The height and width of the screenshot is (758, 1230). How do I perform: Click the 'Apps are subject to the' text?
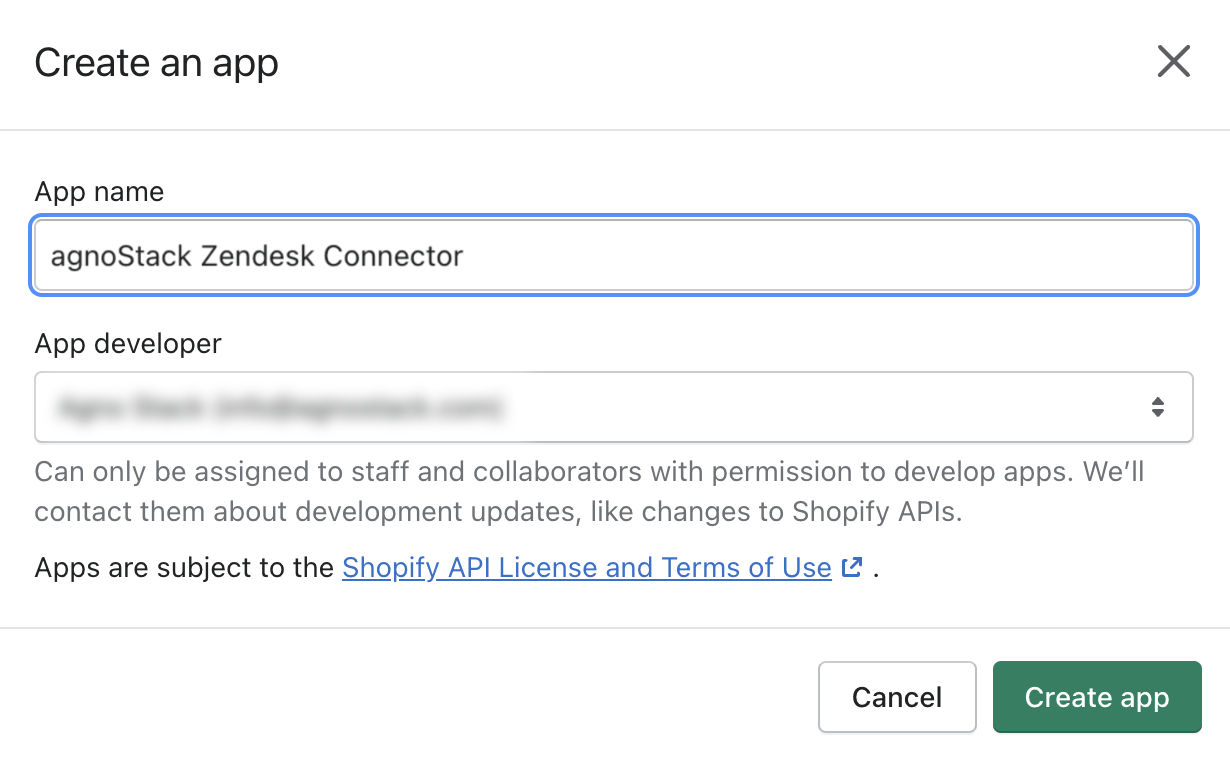click(184, 568)
